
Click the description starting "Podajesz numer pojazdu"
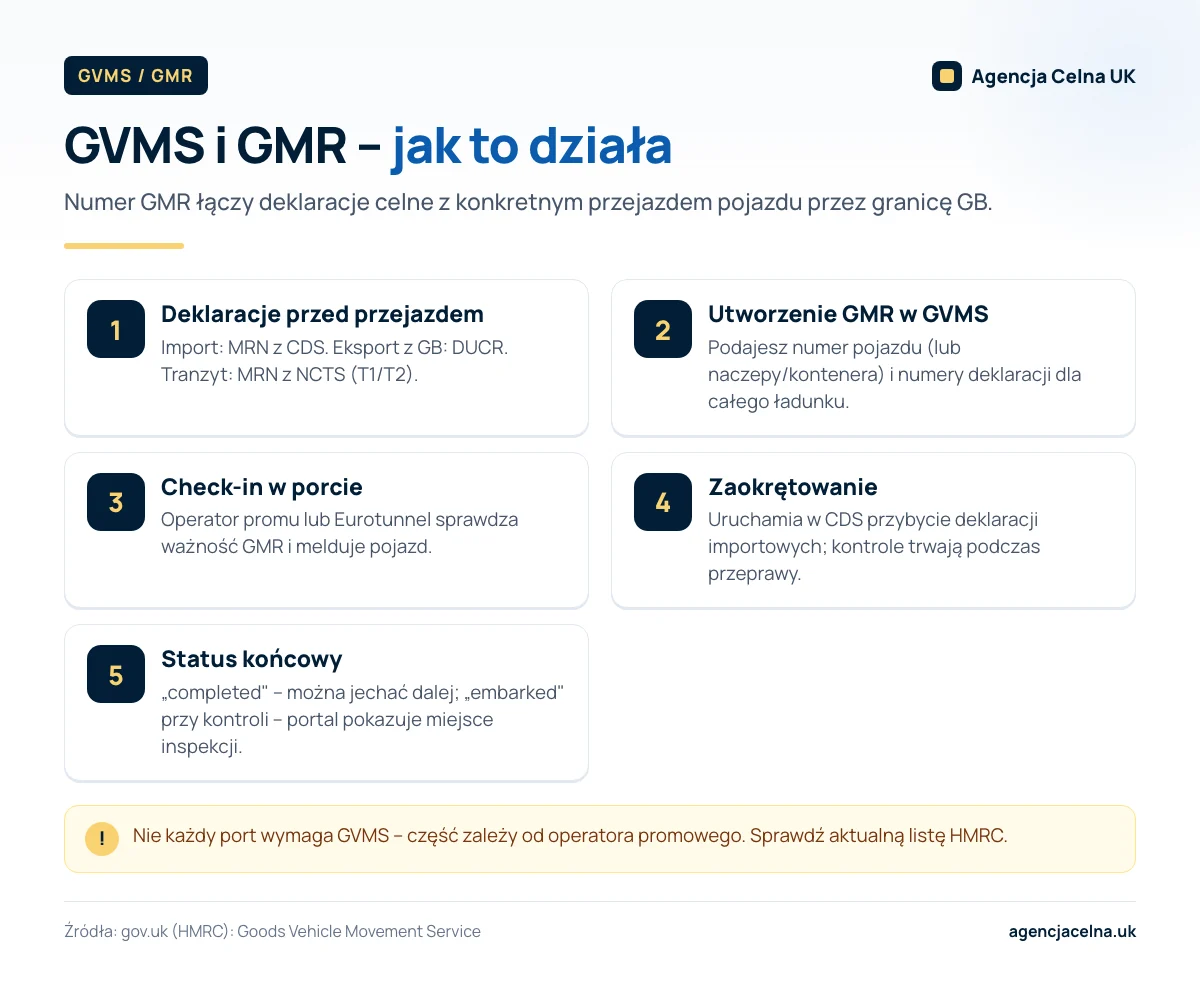[894, 375]
